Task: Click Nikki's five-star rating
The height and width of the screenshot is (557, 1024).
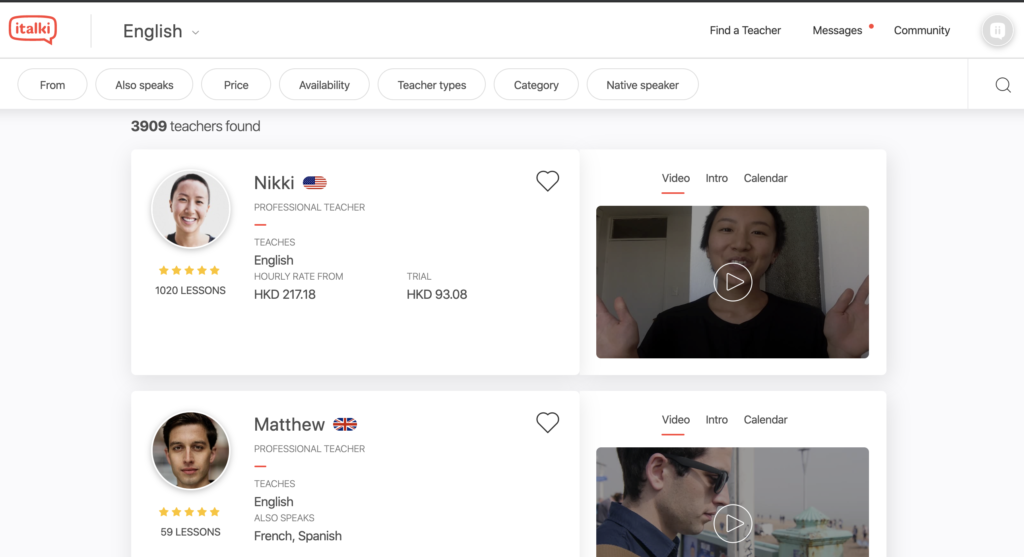Action: tap(189, 270)
